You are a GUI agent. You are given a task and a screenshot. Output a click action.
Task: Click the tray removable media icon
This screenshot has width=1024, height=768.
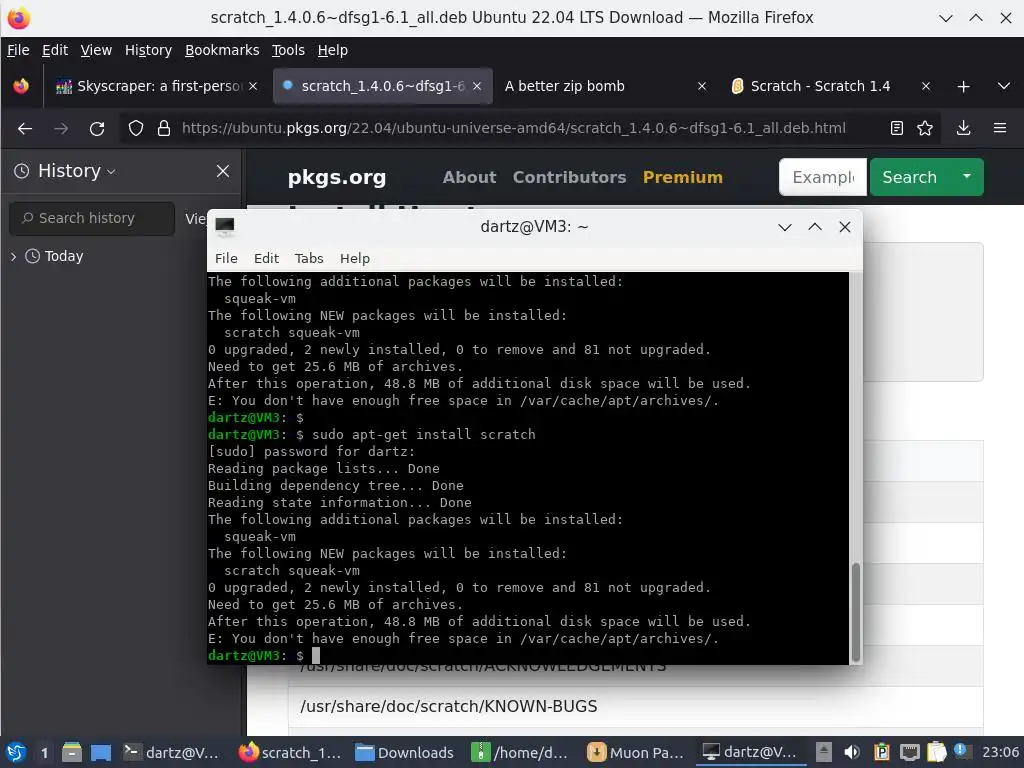click(x=824, y=752)
